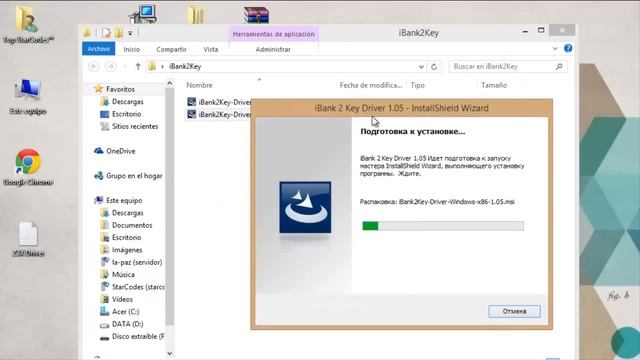Image resolution: width=640 pixels, height=360 pixels.
Task: Open the Archivo ribbon tab
Action: coord(98,49)
